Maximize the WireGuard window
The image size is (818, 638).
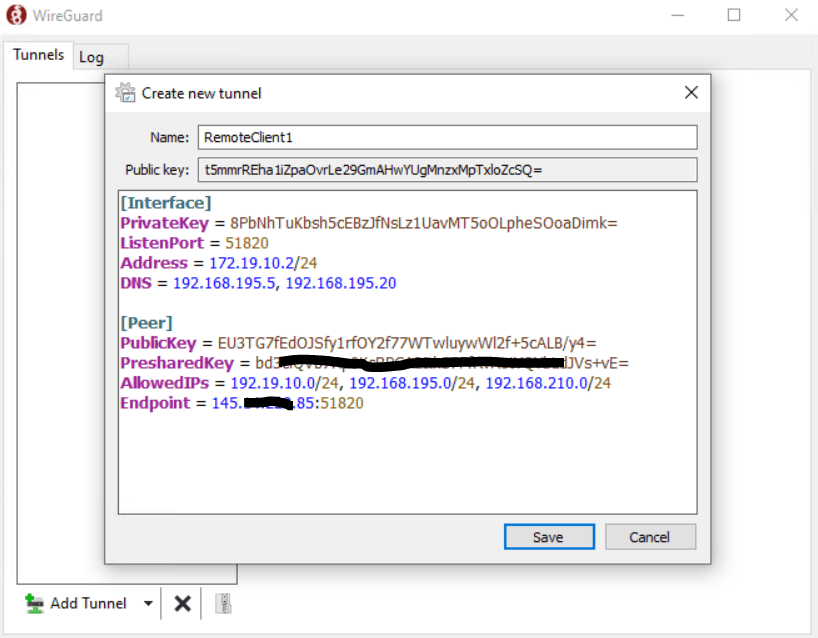click(734, 15)
